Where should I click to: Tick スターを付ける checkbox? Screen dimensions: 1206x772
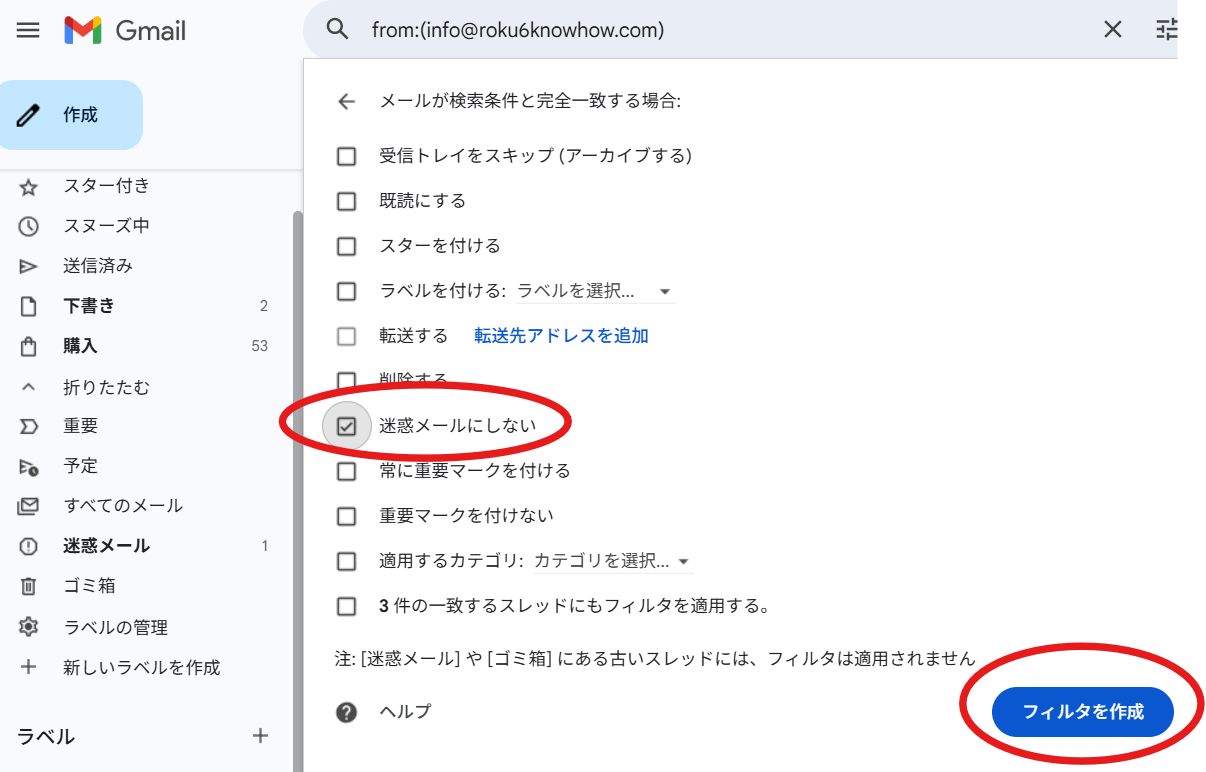[x=347, y=246]
